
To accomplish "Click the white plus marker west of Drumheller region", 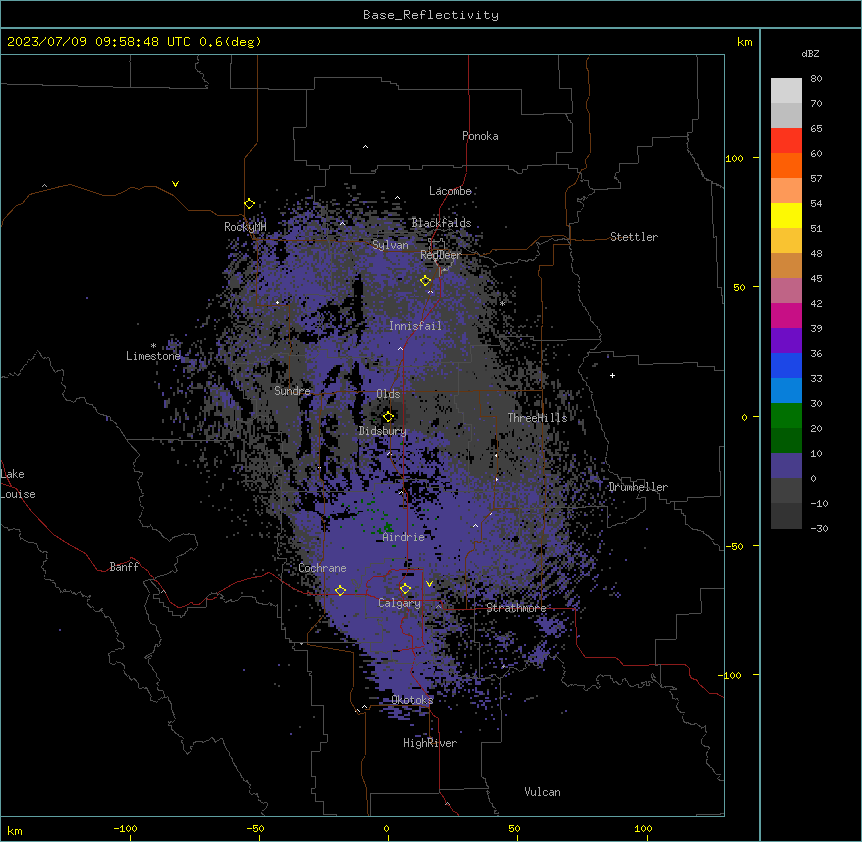I will tap(612, 375).
